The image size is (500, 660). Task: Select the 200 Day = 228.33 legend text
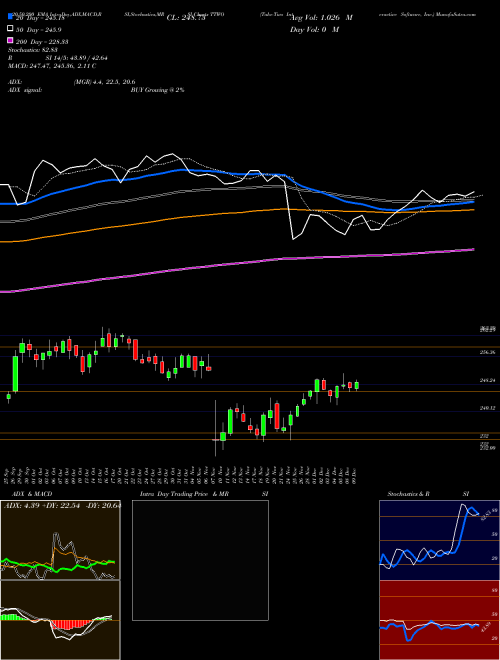[42, 42]
